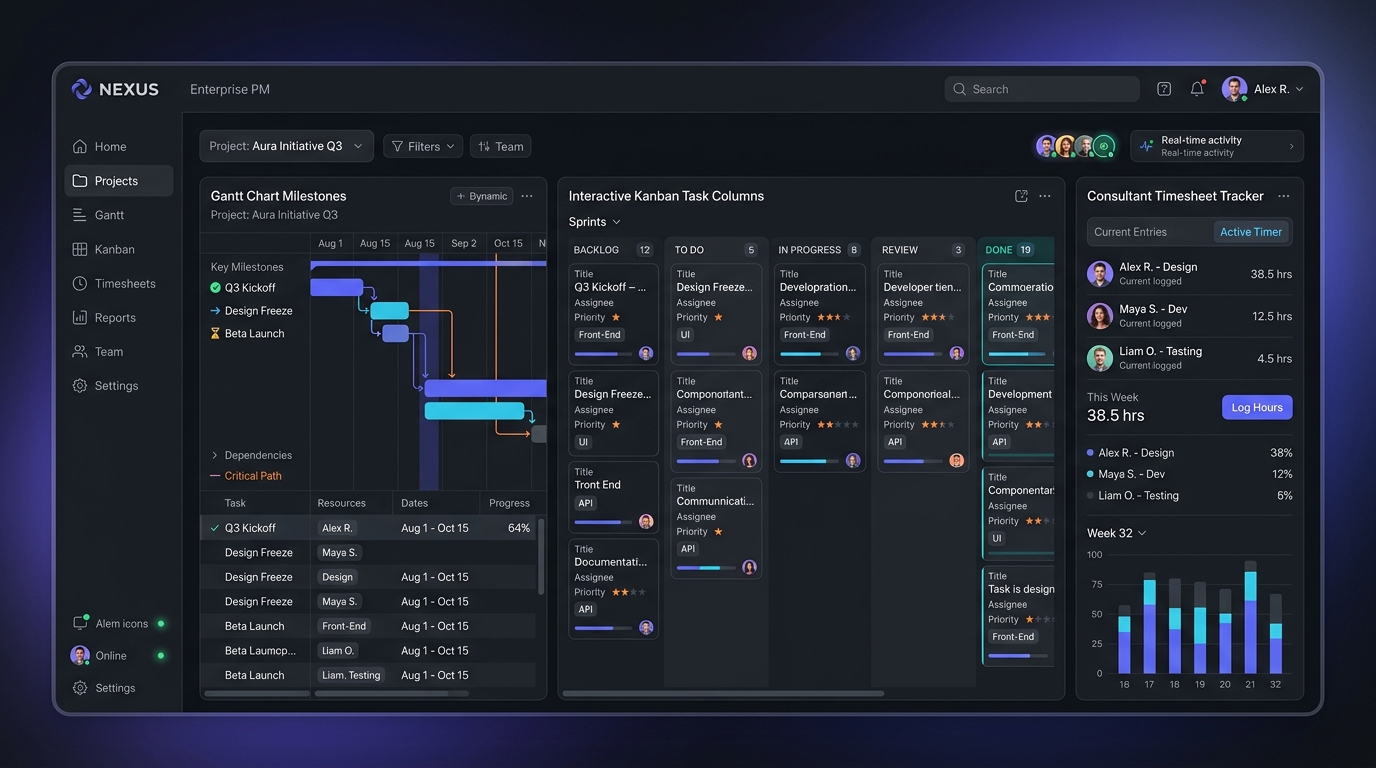Click Documentati... card priority stars

click(629, 592)
